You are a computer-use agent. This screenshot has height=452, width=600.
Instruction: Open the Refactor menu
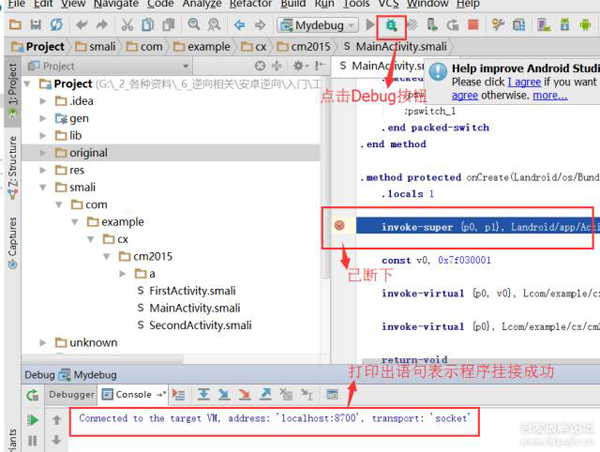(251, 4)
